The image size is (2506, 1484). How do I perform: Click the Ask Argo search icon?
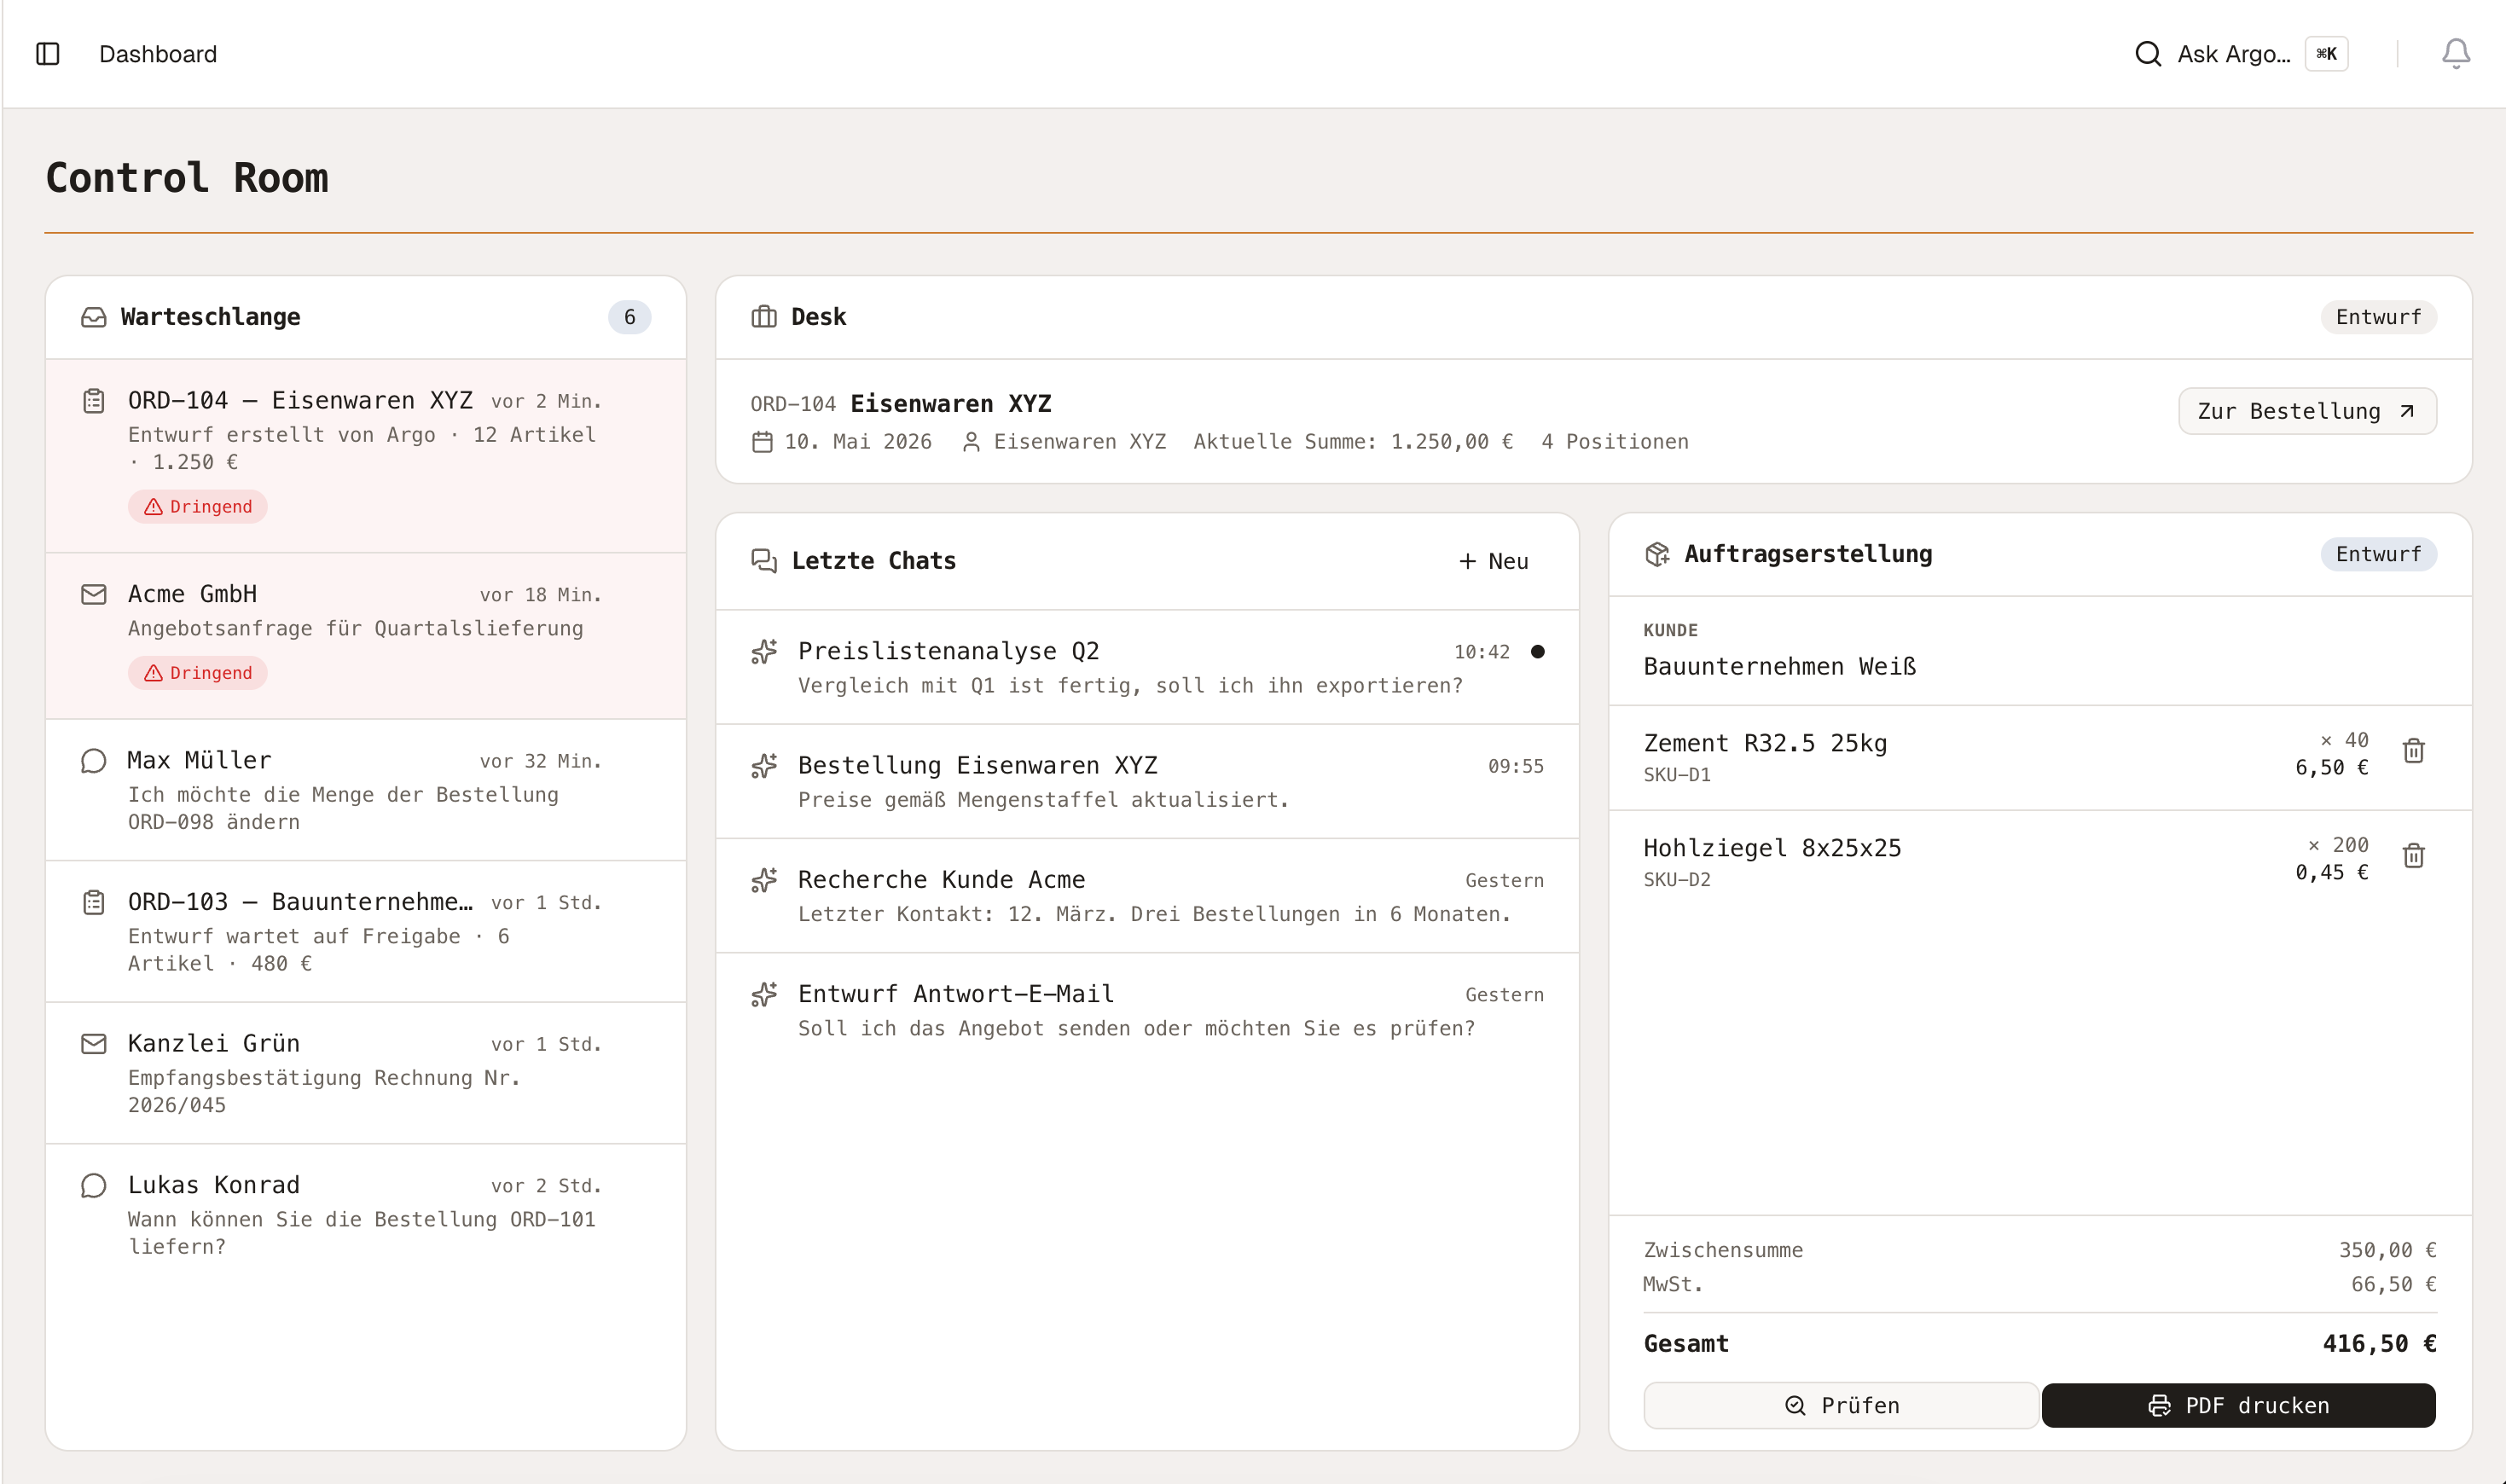tap(2148, 54)
